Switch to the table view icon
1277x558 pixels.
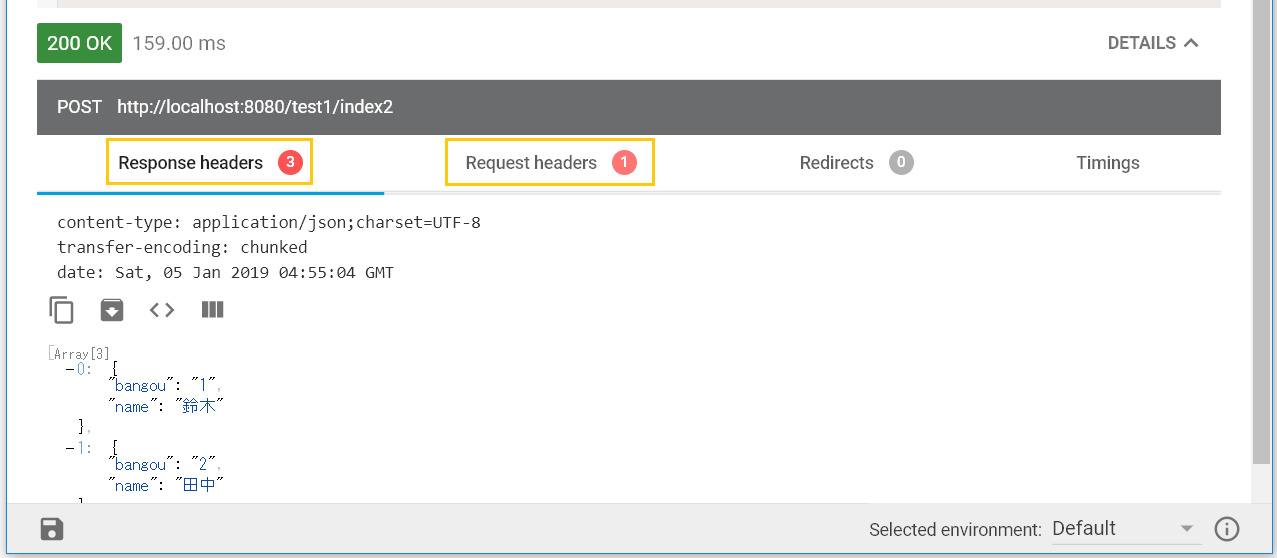212,310
